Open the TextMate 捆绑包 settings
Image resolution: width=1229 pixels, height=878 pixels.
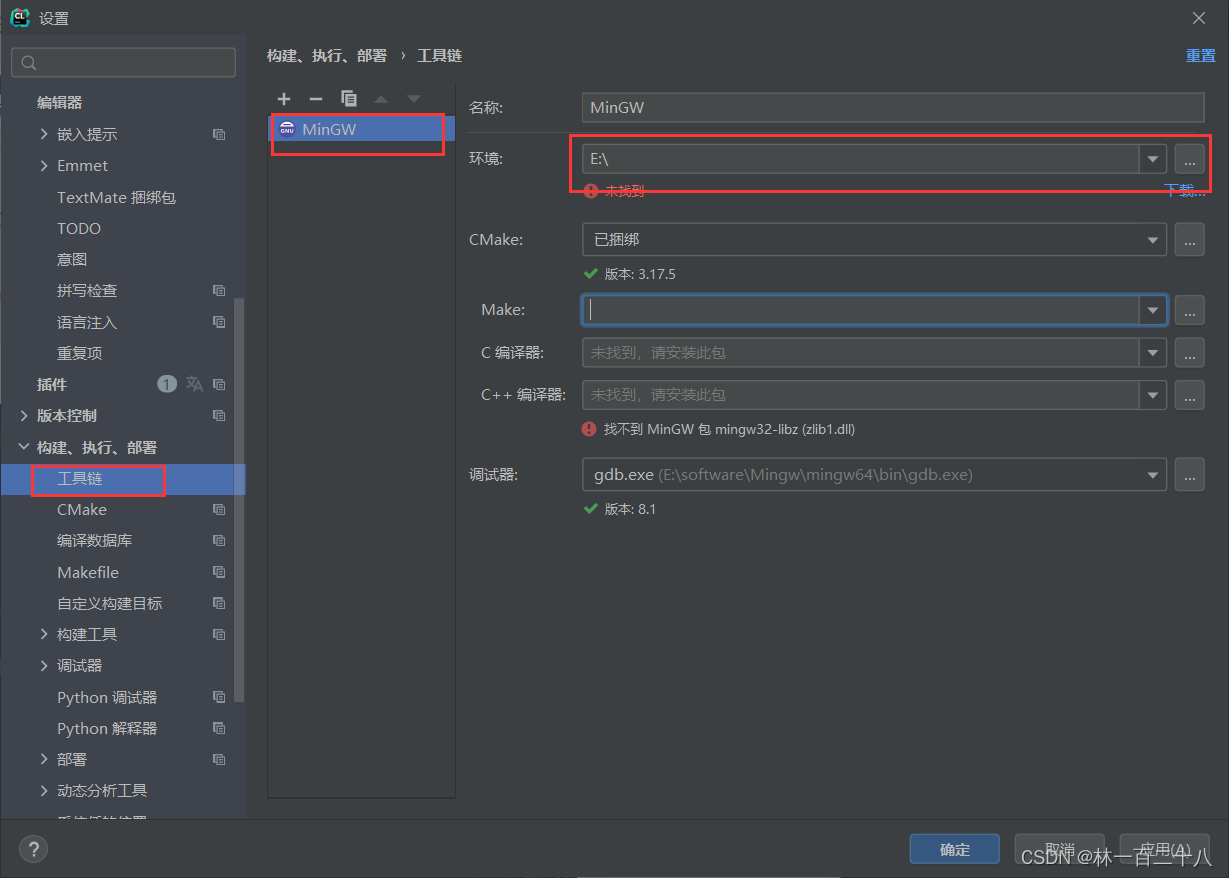coord(116,197)
